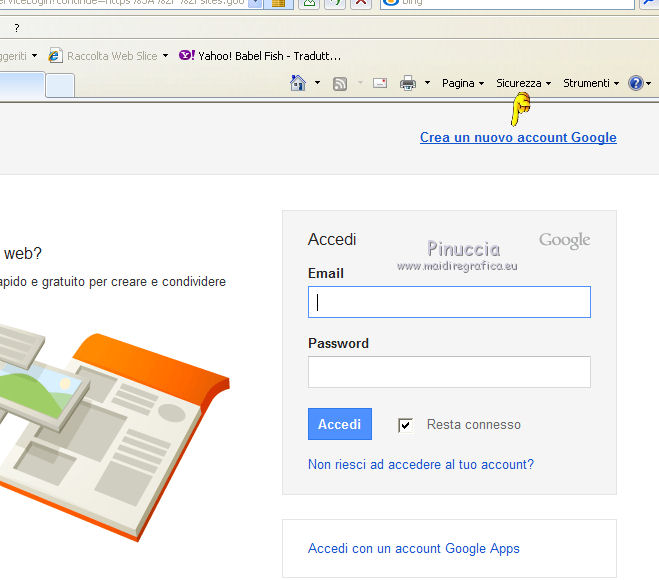Click the Password label above the field

point(338,343)
